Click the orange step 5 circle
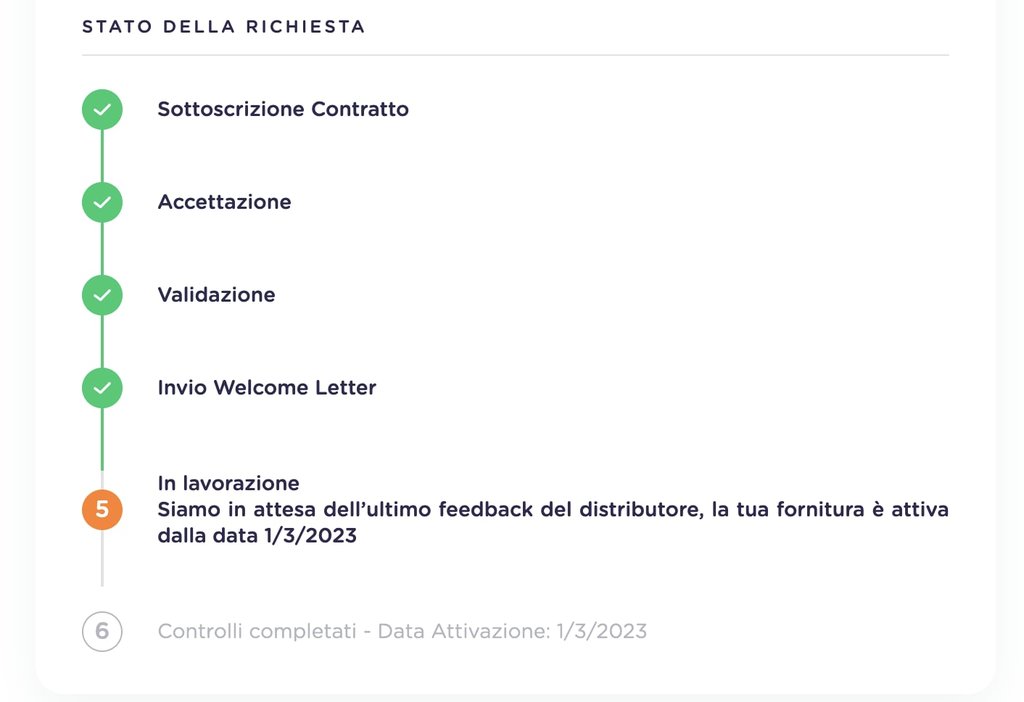Image resolution: width=1024 pixels, height=702 pixels. click(x=102, y=510)
